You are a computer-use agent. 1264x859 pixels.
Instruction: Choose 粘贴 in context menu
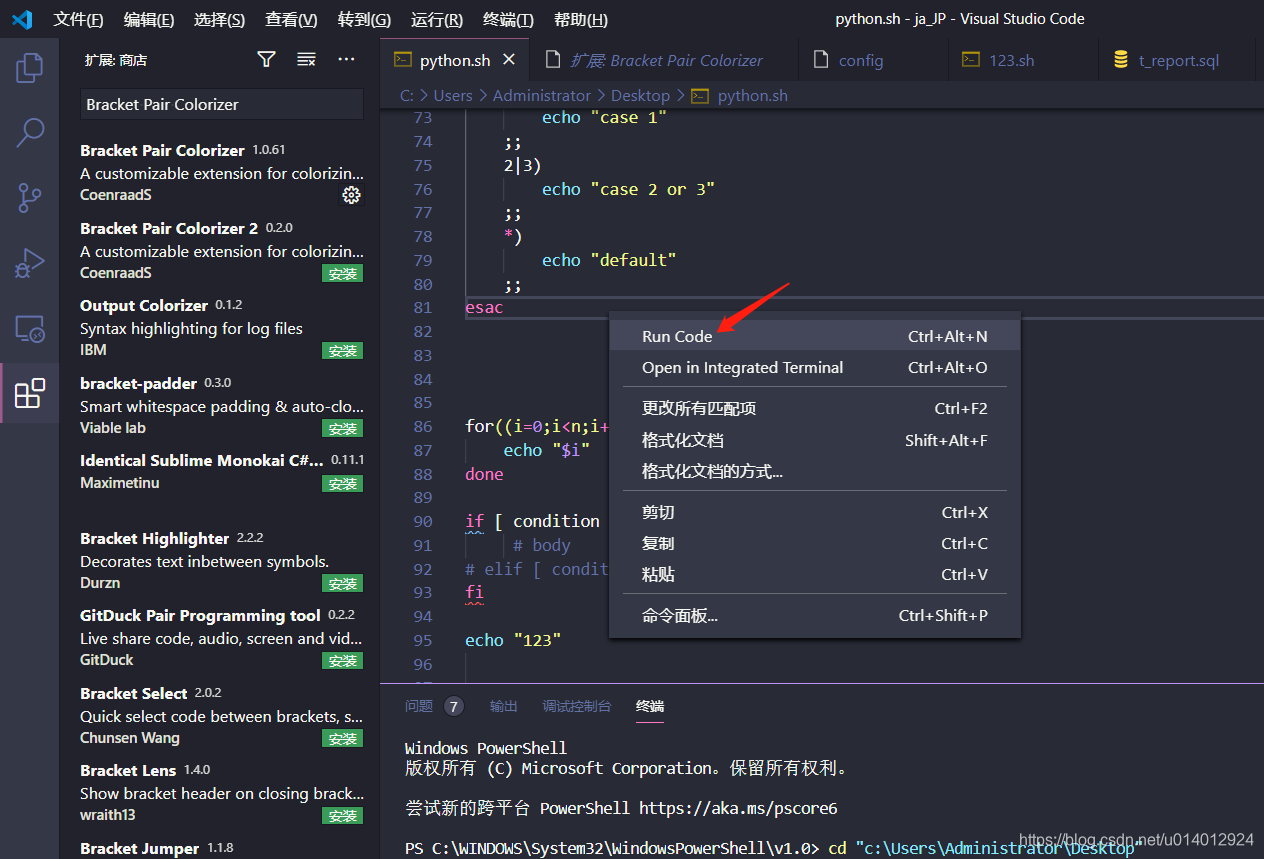(x=814, y=574)
